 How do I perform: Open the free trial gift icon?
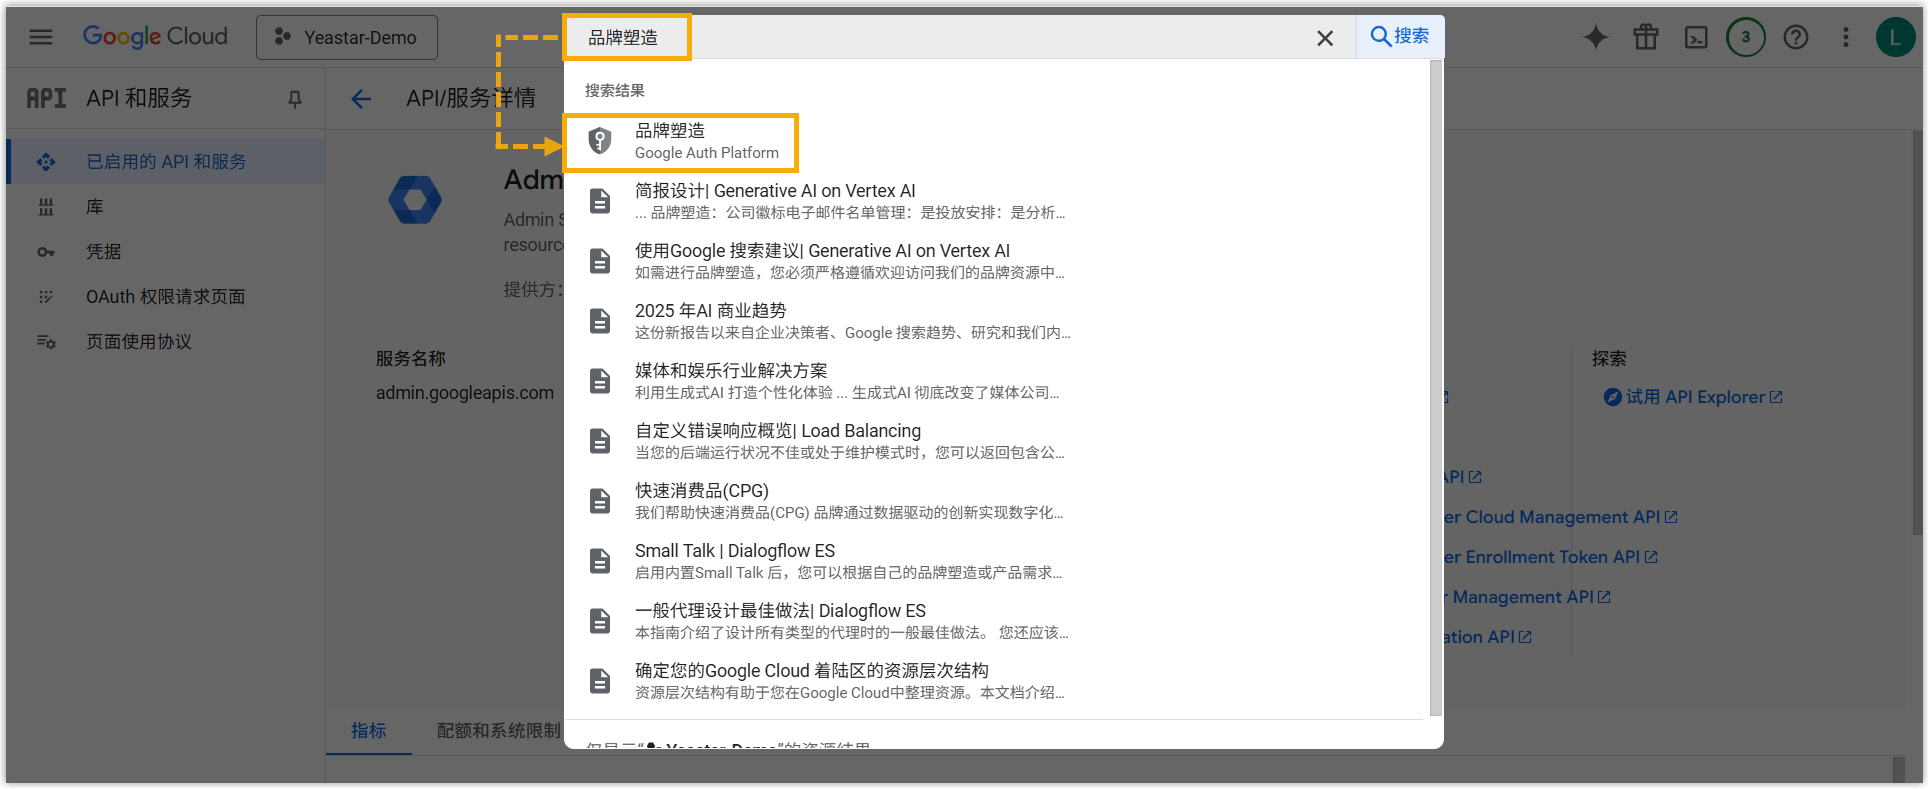point(1646,37)
